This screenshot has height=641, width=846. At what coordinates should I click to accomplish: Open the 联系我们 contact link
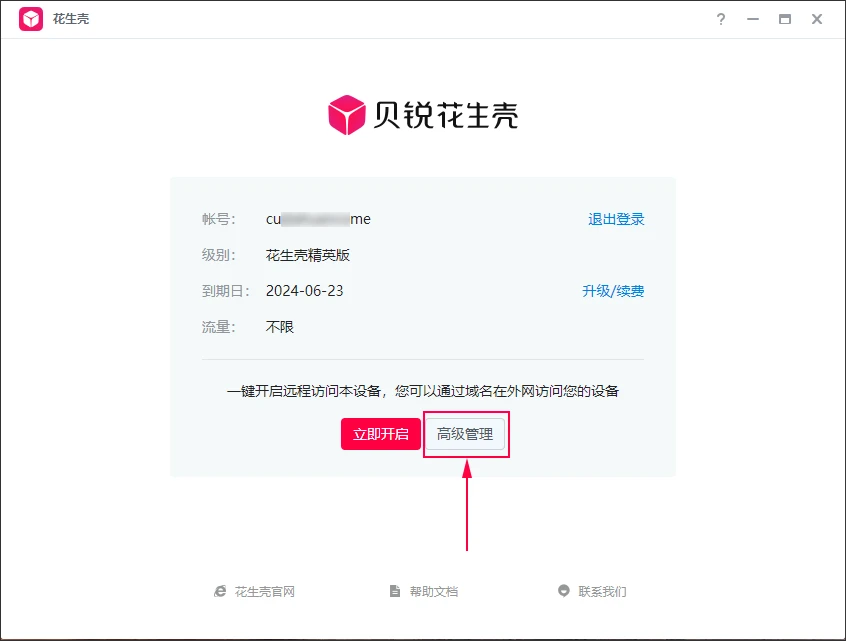pos(602,592)
